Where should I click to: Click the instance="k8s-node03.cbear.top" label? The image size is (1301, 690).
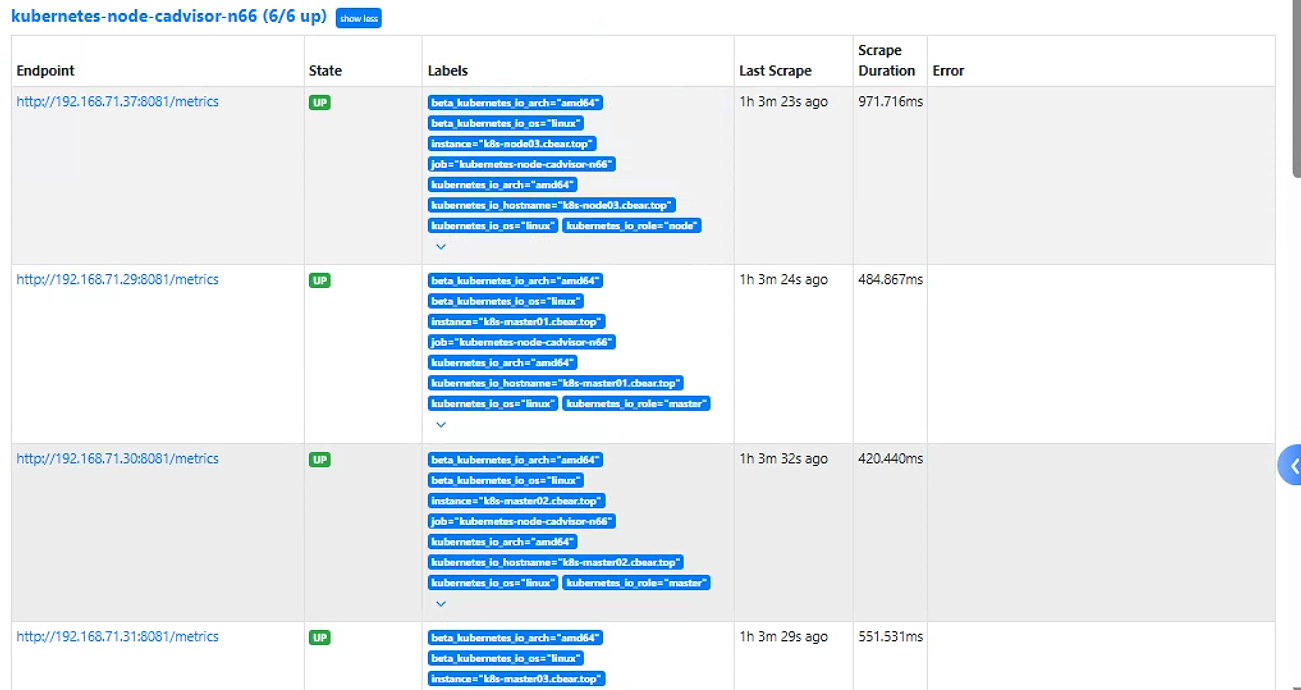pos(512,144)
